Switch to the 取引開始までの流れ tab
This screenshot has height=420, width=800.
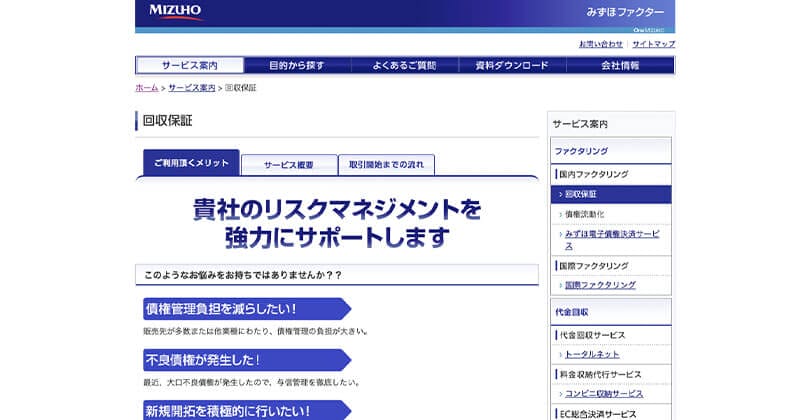tap(386, 165)
